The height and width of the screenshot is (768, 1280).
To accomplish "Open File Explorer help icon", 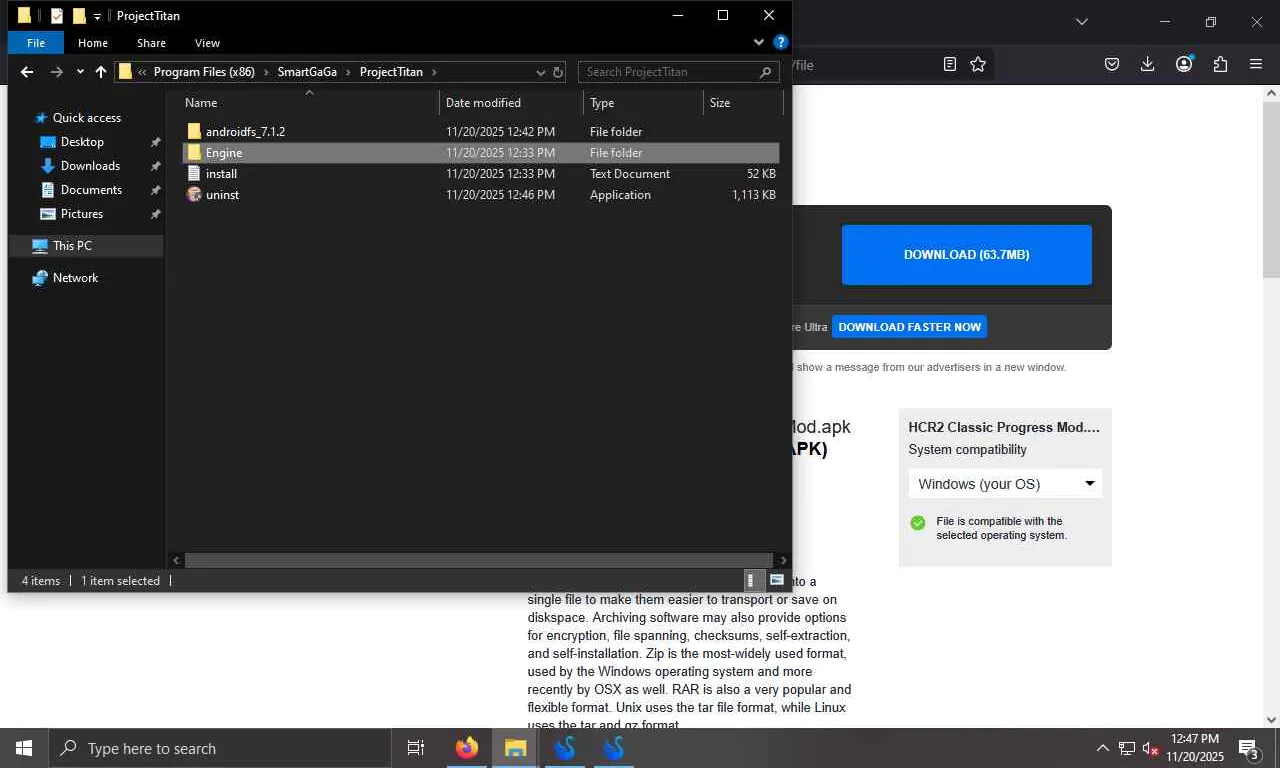I will (x=781, y=43).
